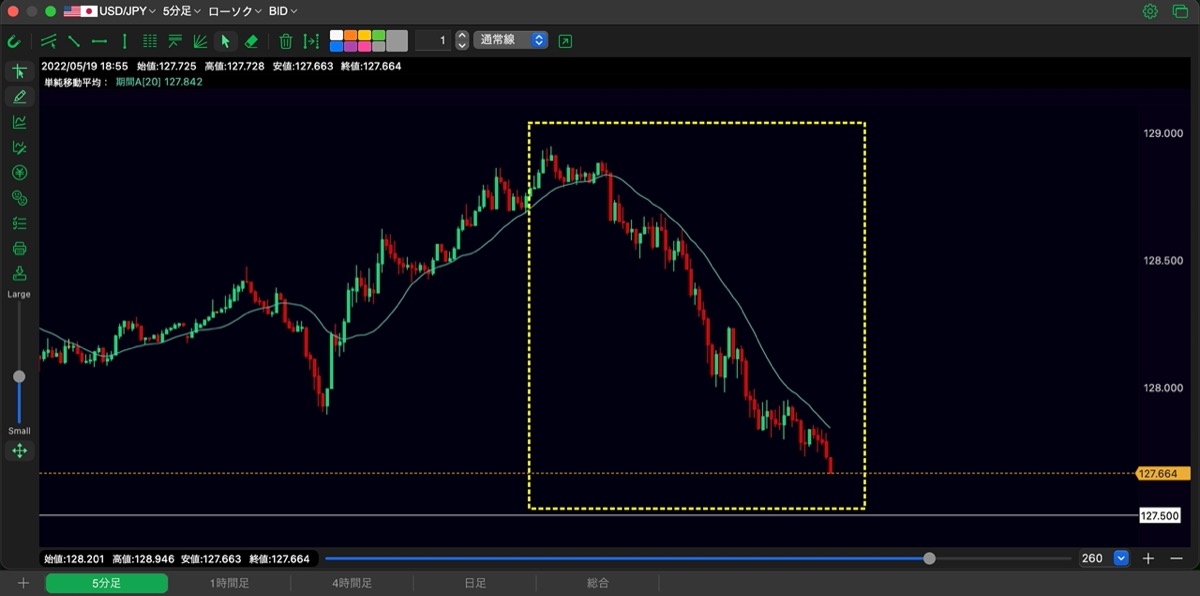Click the line width number field
Screen dimensions: 1200x596
(x=433, y=41)
